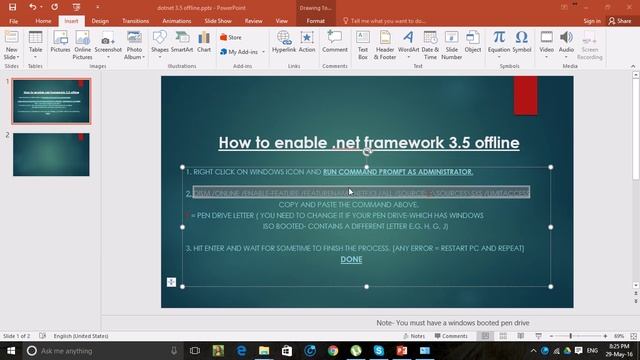The width and height of the screenshot is (640, 360).
Task: Insert a Text Box
Action: (x=363, y=45)
